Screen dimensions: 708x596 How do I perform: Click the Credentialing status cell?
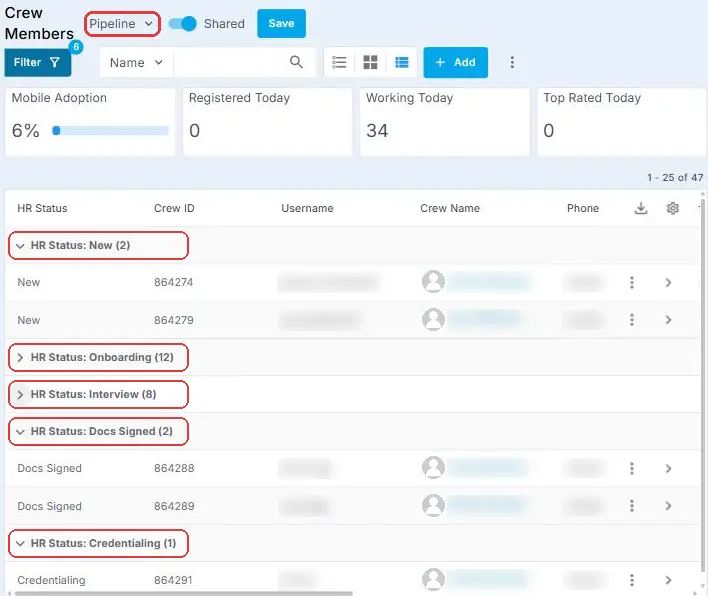click(x=51, y=580)
